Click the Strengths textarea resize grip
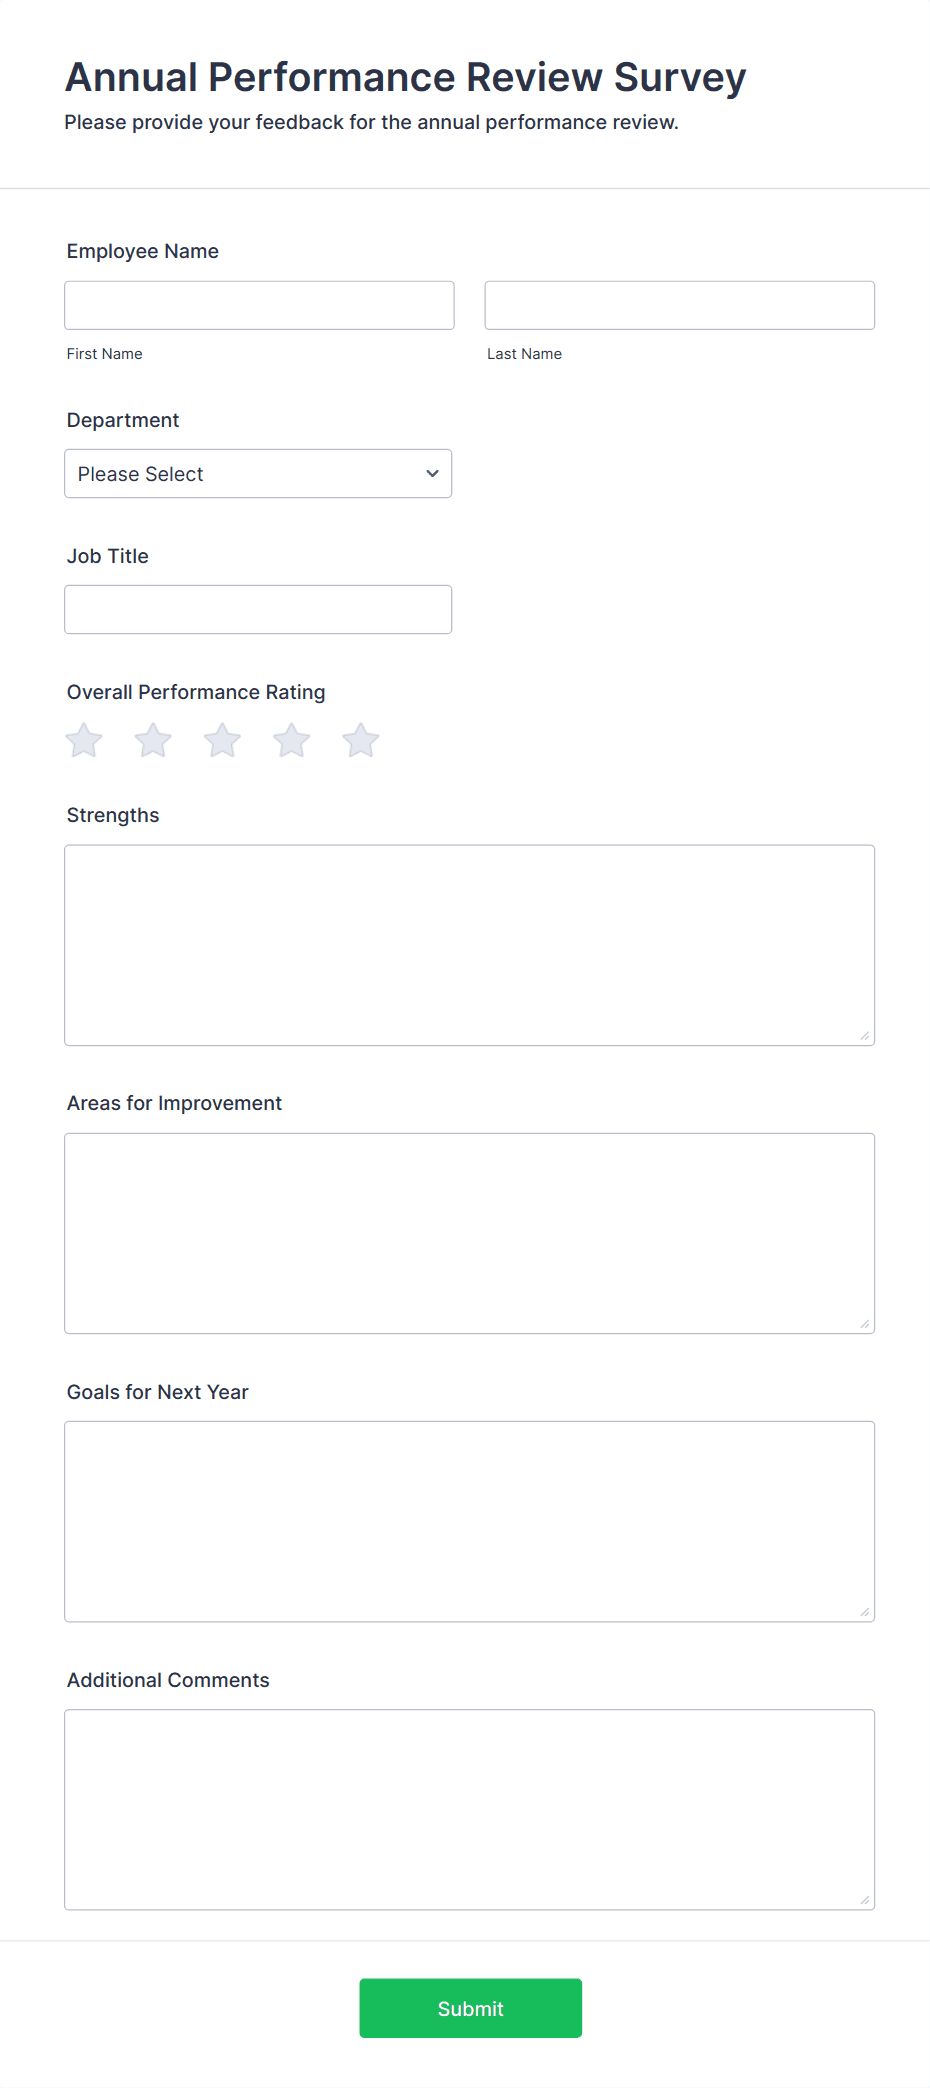 (x=864, y=1036)
